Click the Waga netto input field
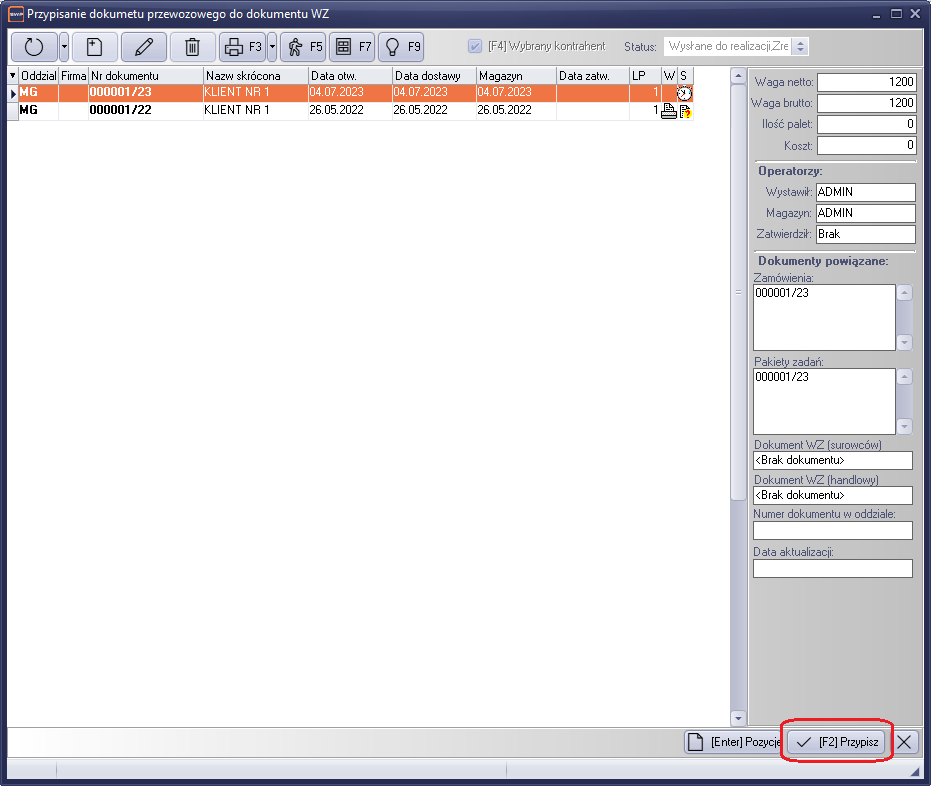 [867, 82]
